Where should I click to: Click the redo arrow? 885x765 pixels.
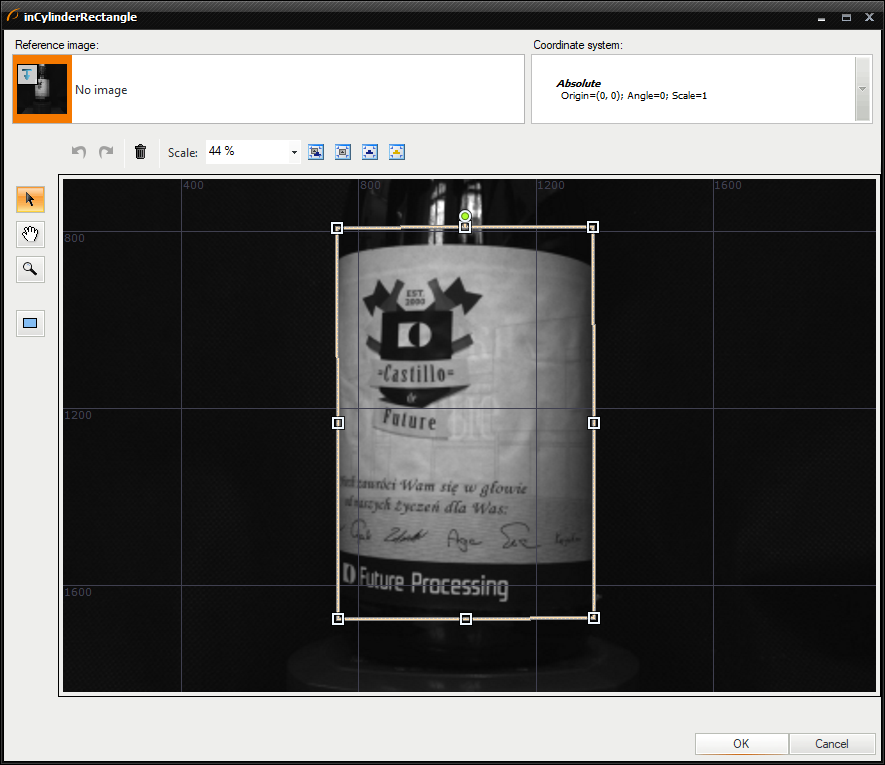pyautogui.click(x=105, y=152)
